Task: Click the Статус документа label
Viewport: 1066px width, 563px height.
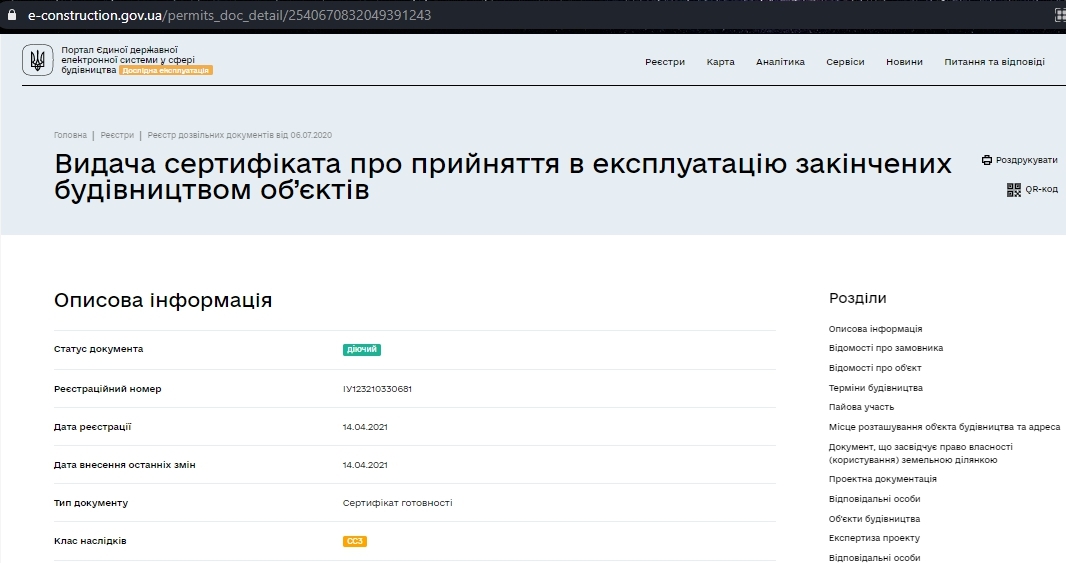Action: pos(98,349)
